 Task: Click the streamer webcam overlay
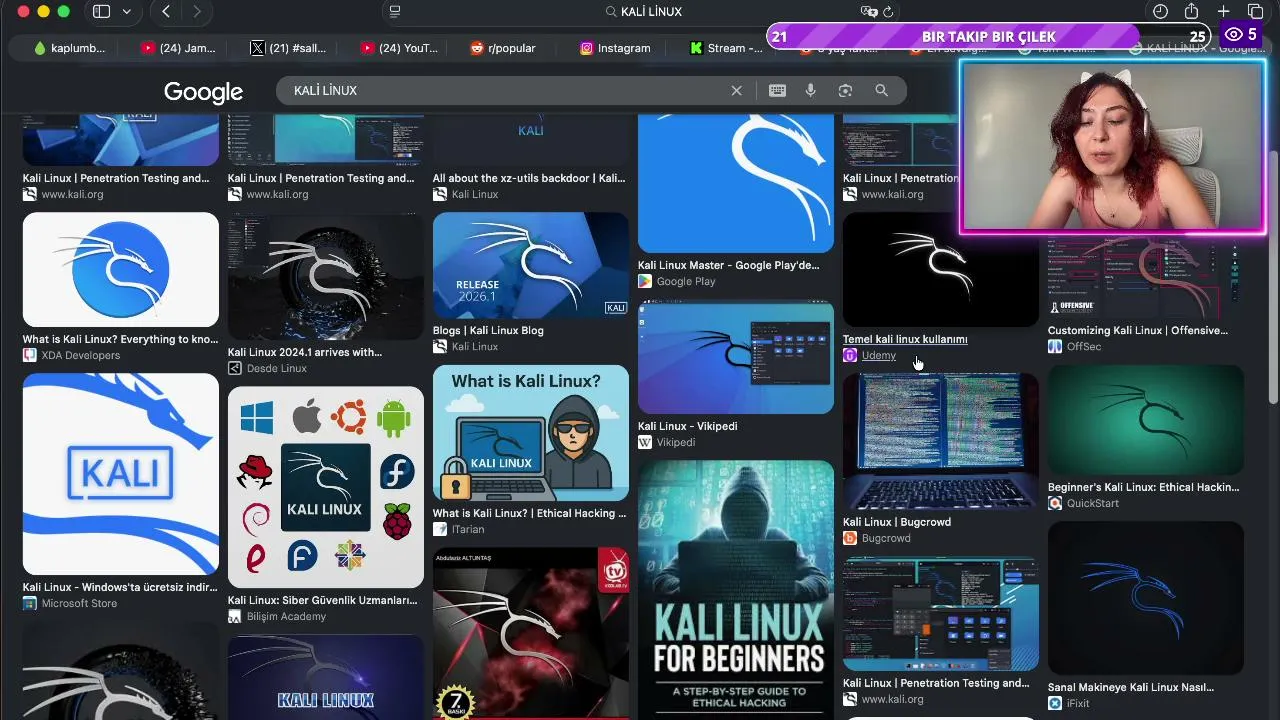tap(1113, 147)
